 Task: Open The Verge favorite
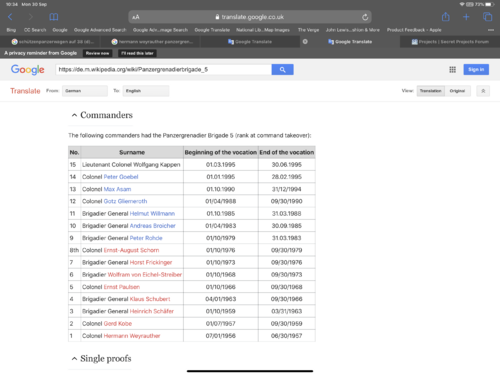coord(308,30)
